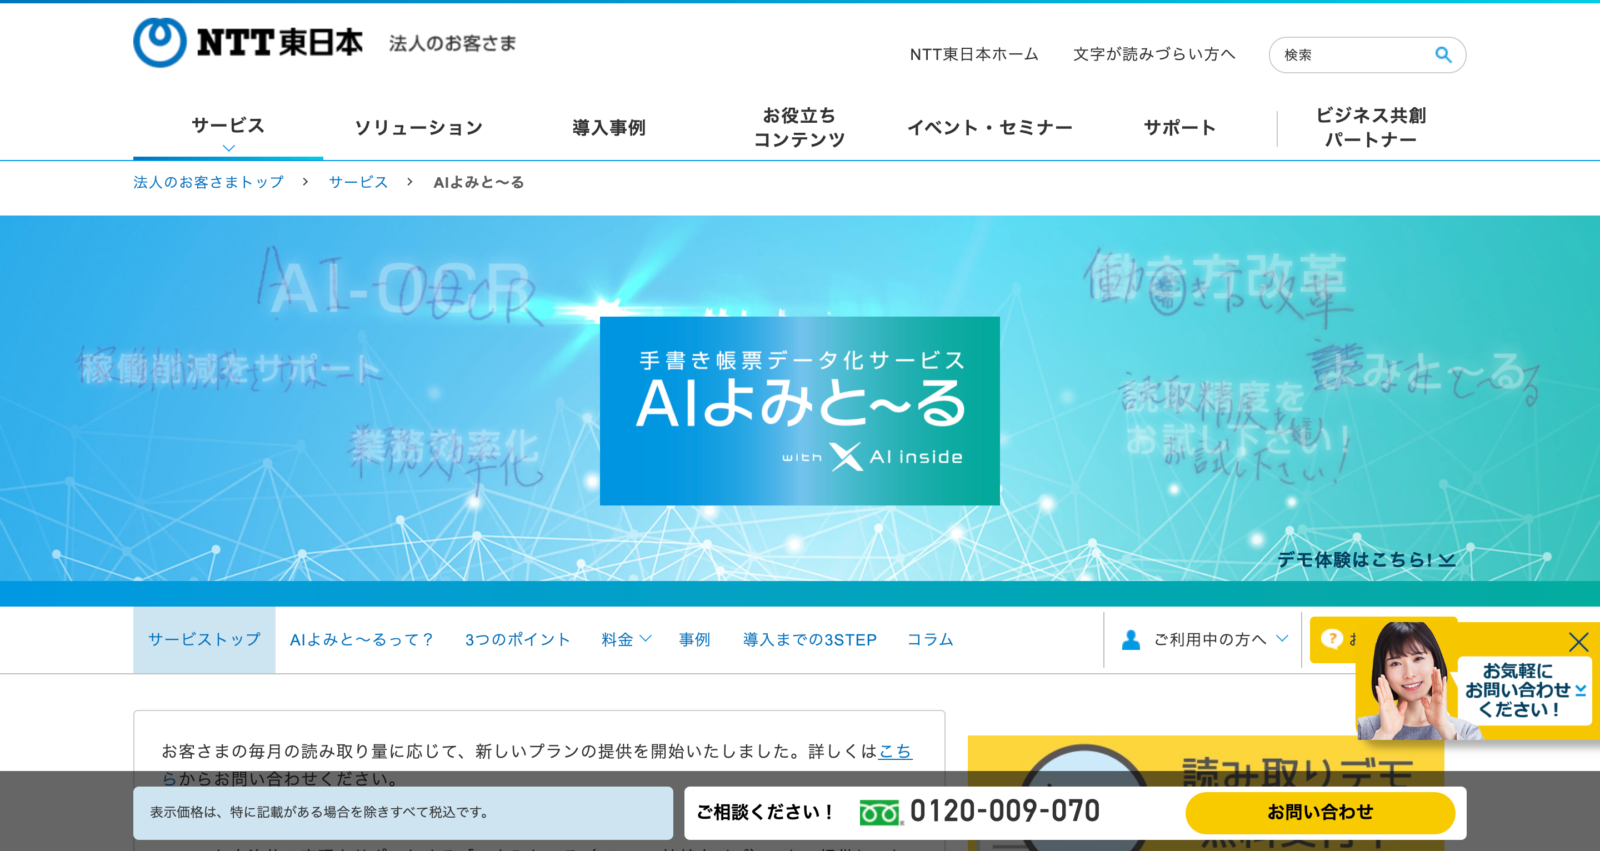Go to コラム section

tap(930, 640)
